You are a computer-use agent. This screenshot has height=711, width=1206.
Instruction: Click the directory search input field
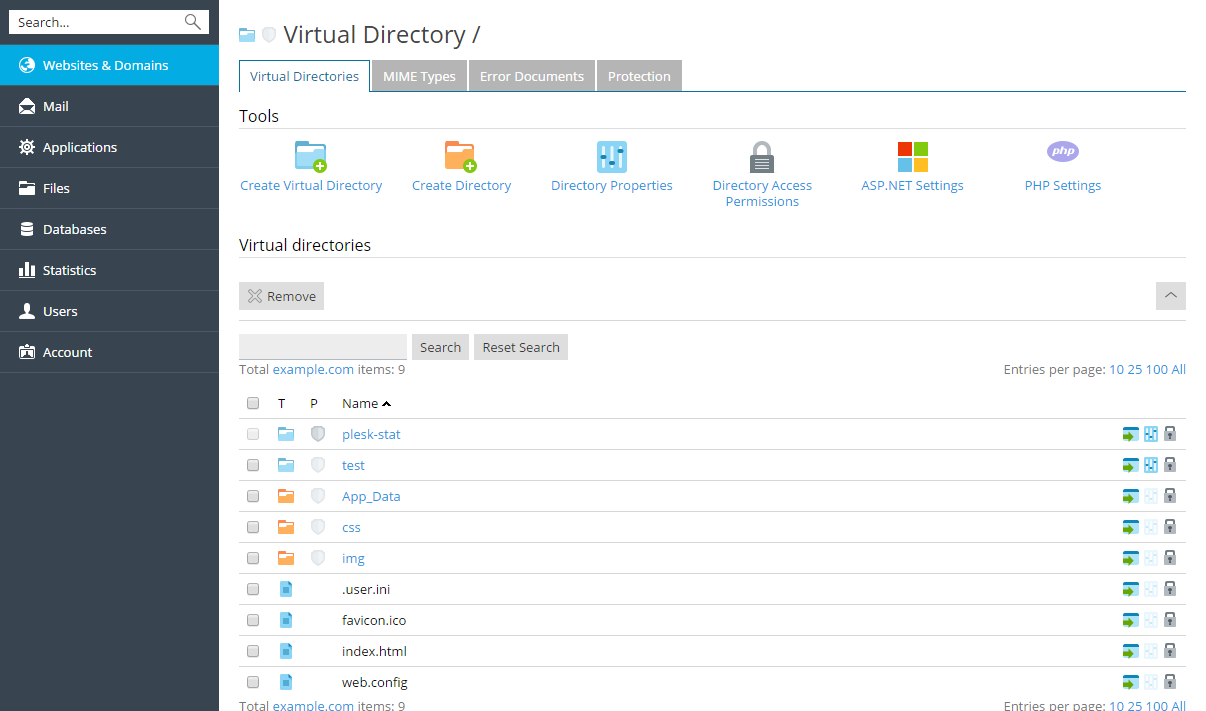[323, 347]
